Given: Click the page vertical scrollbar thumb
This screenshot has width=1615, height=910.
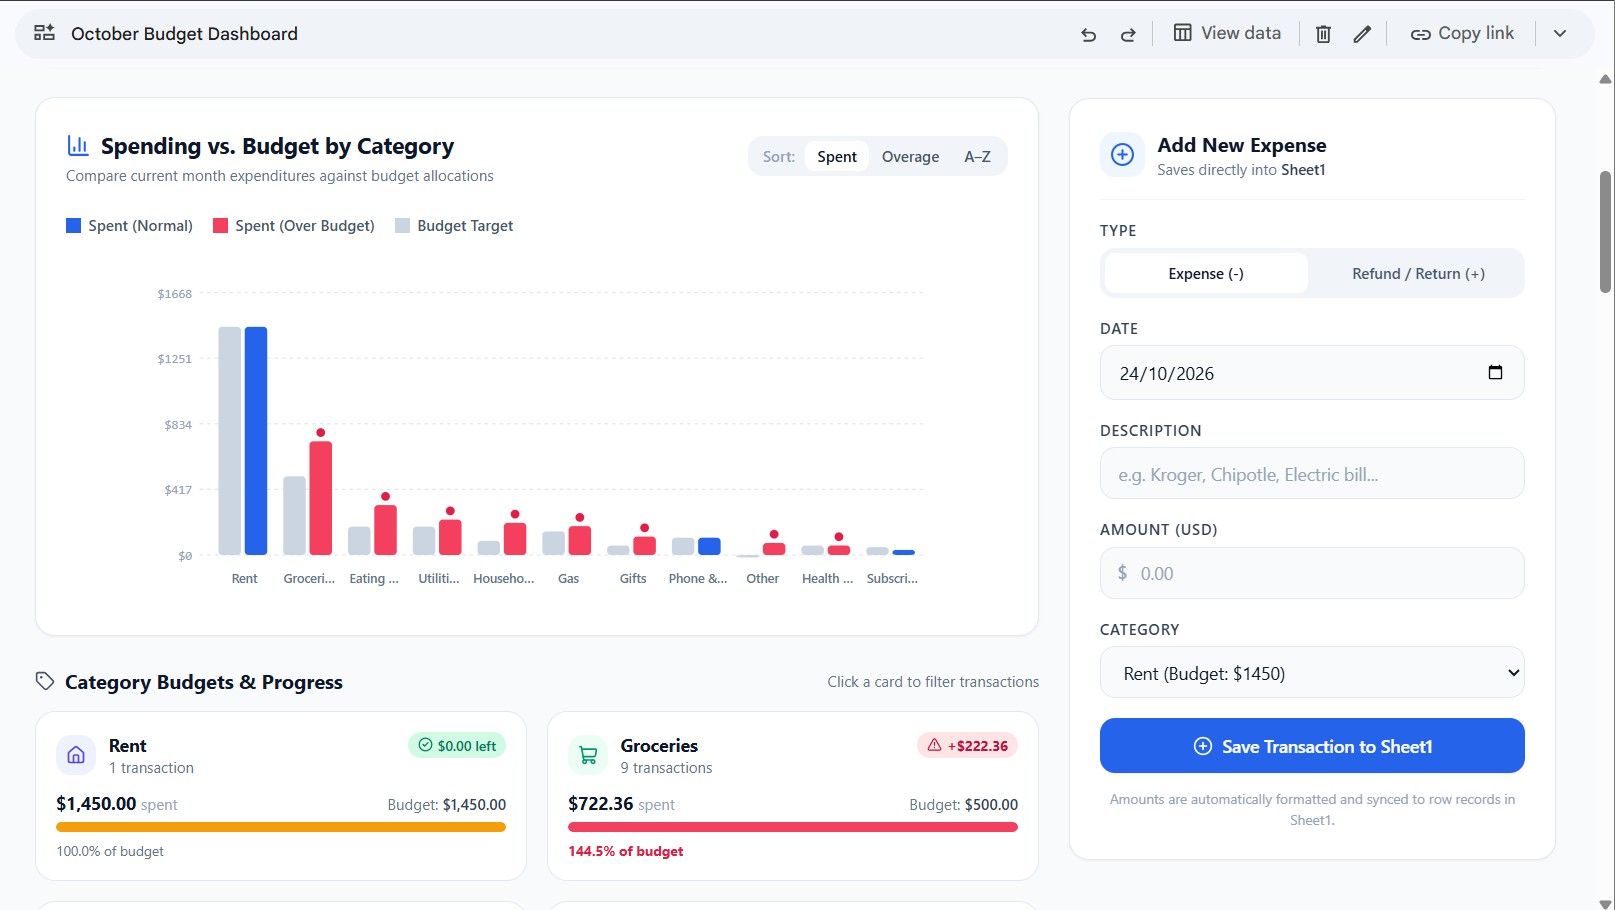Looking at the screenshot, I should click(x=1605, y=232).
